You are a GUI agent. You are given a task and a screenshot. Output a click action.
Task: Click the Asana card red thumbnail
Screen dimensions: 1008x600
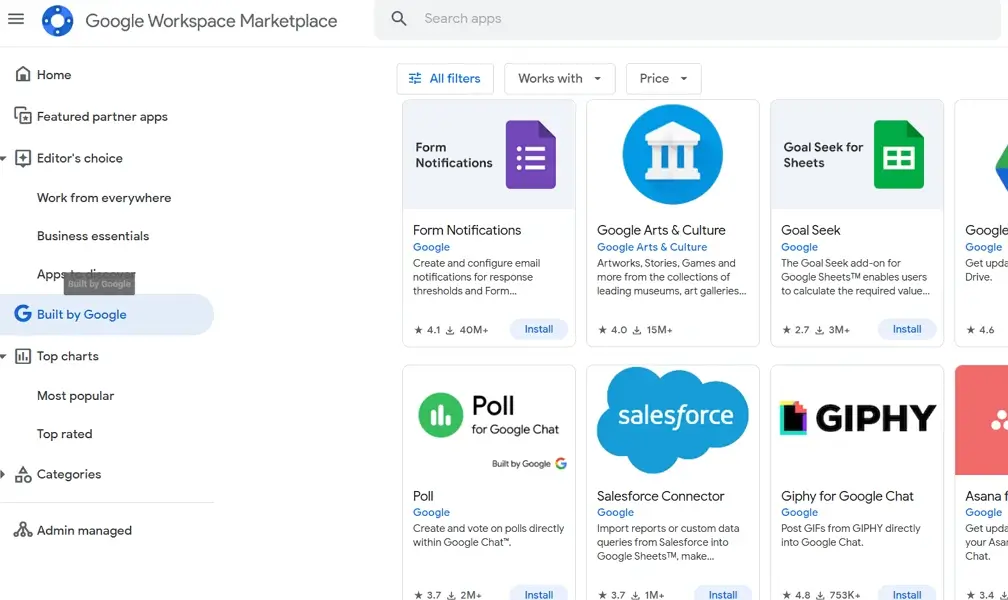[982, 420]
